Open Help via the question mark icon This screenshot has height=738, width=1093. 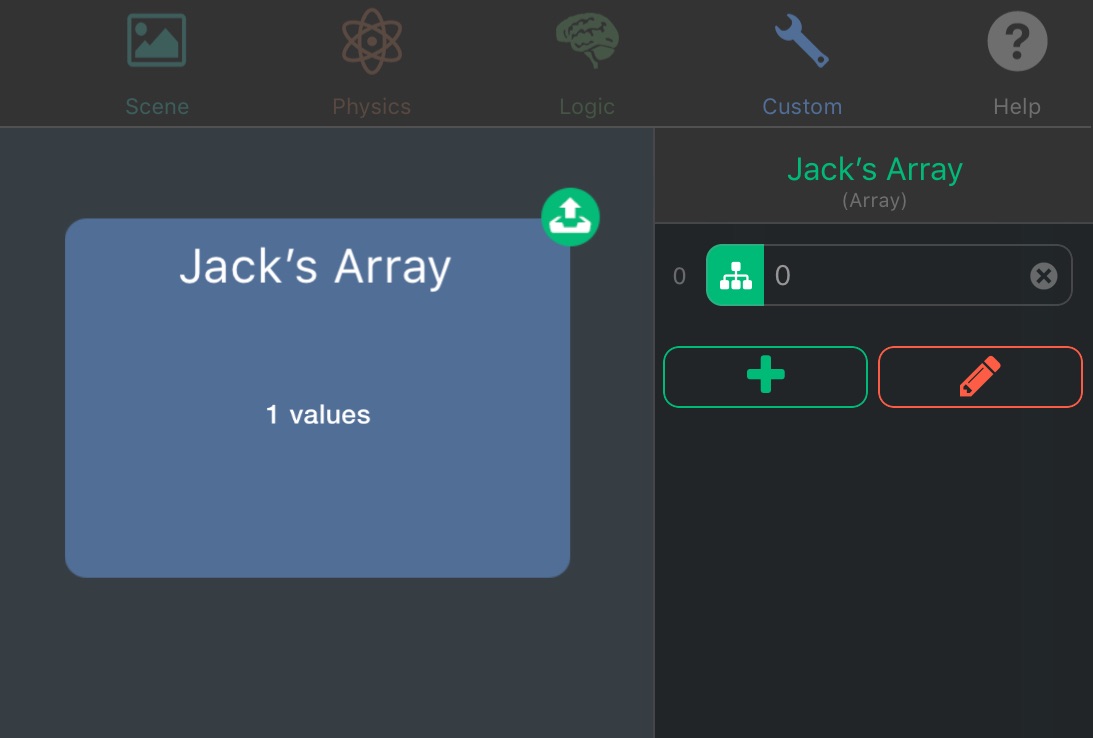coord(1017,41)
